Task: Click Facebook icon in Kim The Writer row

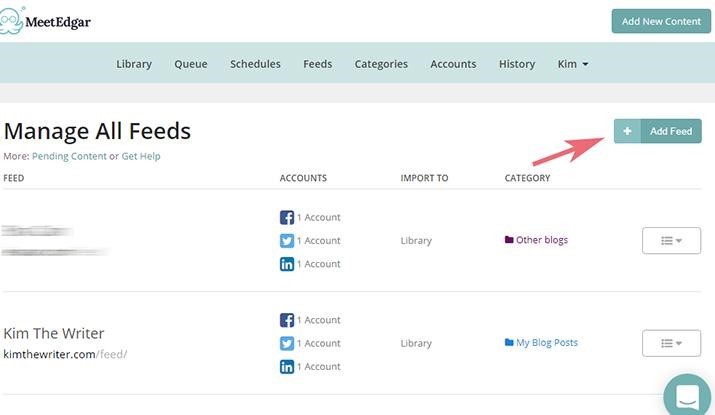Action: click(287, 320)
